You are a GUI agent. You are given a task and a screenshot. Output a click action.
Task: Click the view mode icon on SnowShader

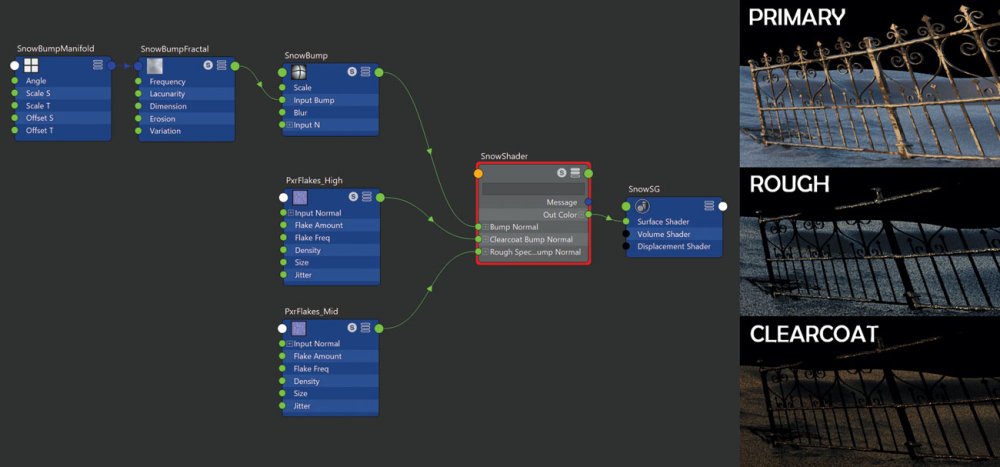pyautogui.click(x=575, y=173)
